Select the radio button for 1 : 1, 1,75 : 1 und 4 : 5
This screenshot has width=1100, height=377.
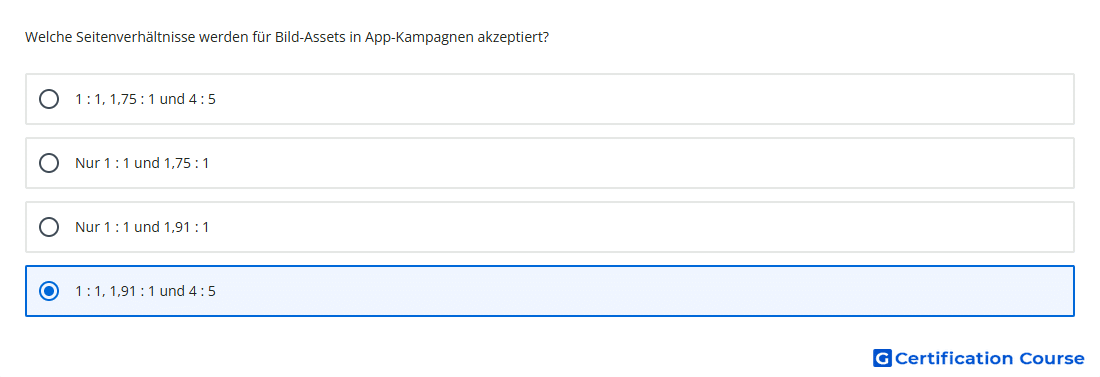click(49, 99)
